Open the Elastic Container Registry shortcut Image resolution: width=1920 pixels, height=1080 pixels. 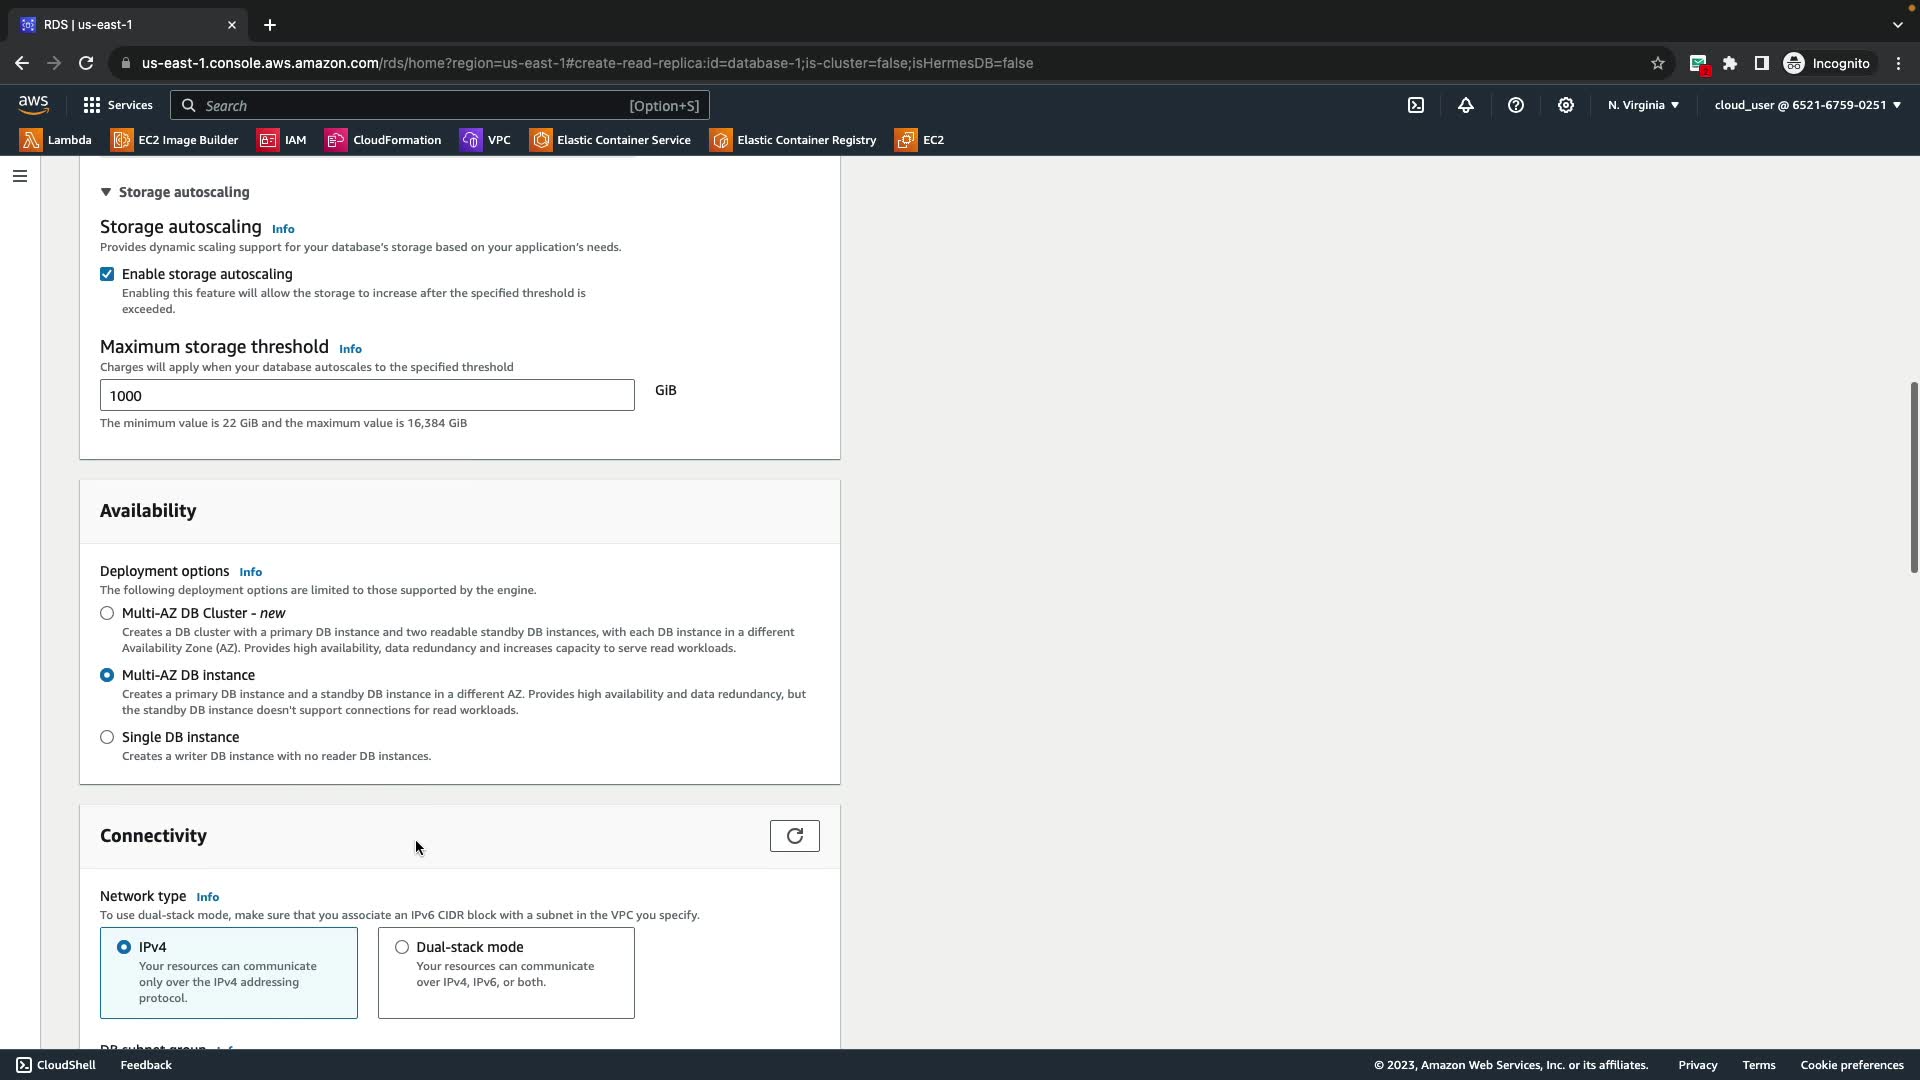793,140
